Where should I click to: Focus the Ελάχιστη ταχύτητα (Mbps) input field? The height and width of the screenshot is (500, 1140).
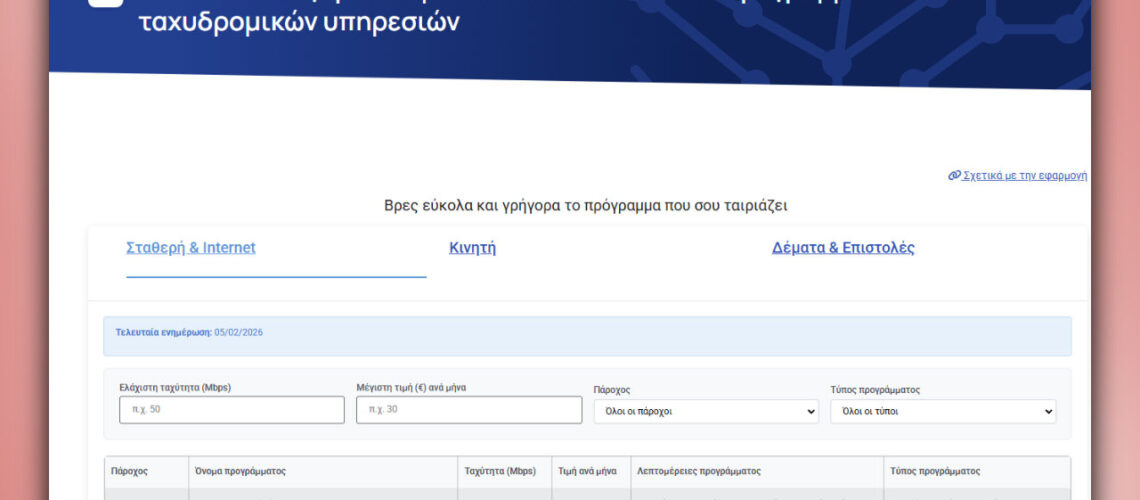(231, 410)
